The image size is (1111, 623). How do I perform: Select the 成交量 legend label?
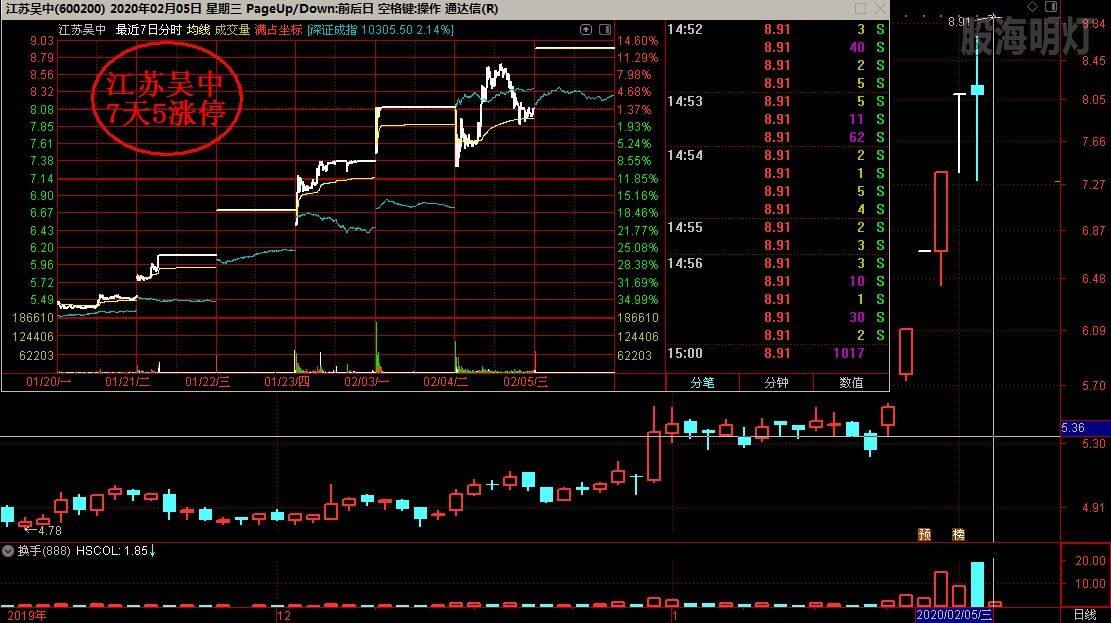(232, 30)
